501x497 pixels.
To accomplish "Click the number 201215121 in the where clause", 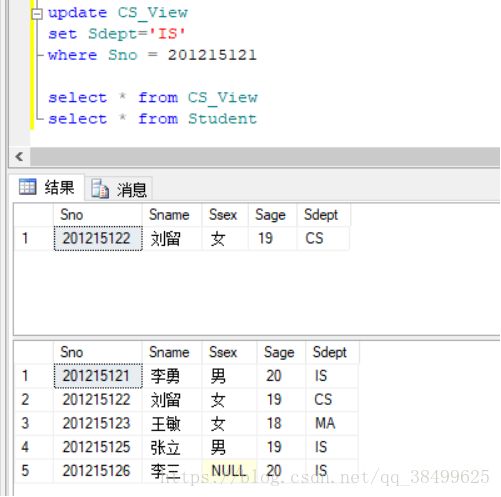I will click(212, 55).
